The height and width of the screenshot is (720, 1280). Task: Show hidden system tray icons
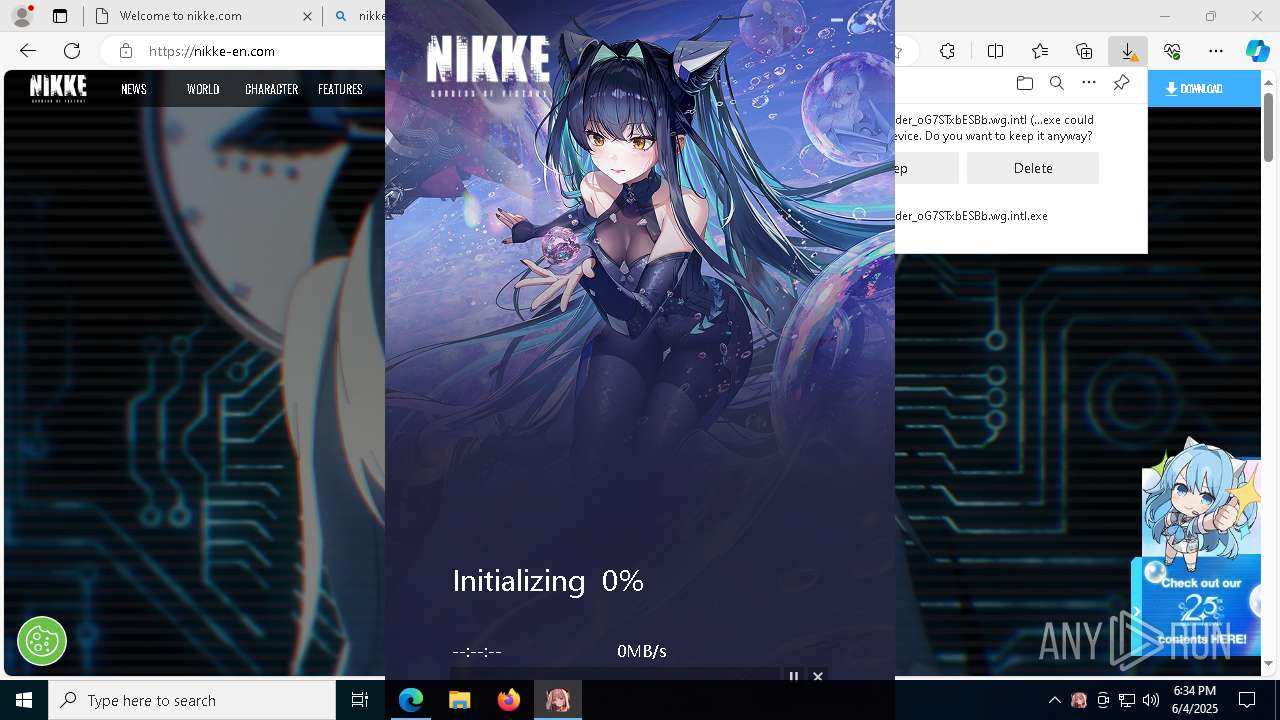[x=1054, y=700]
